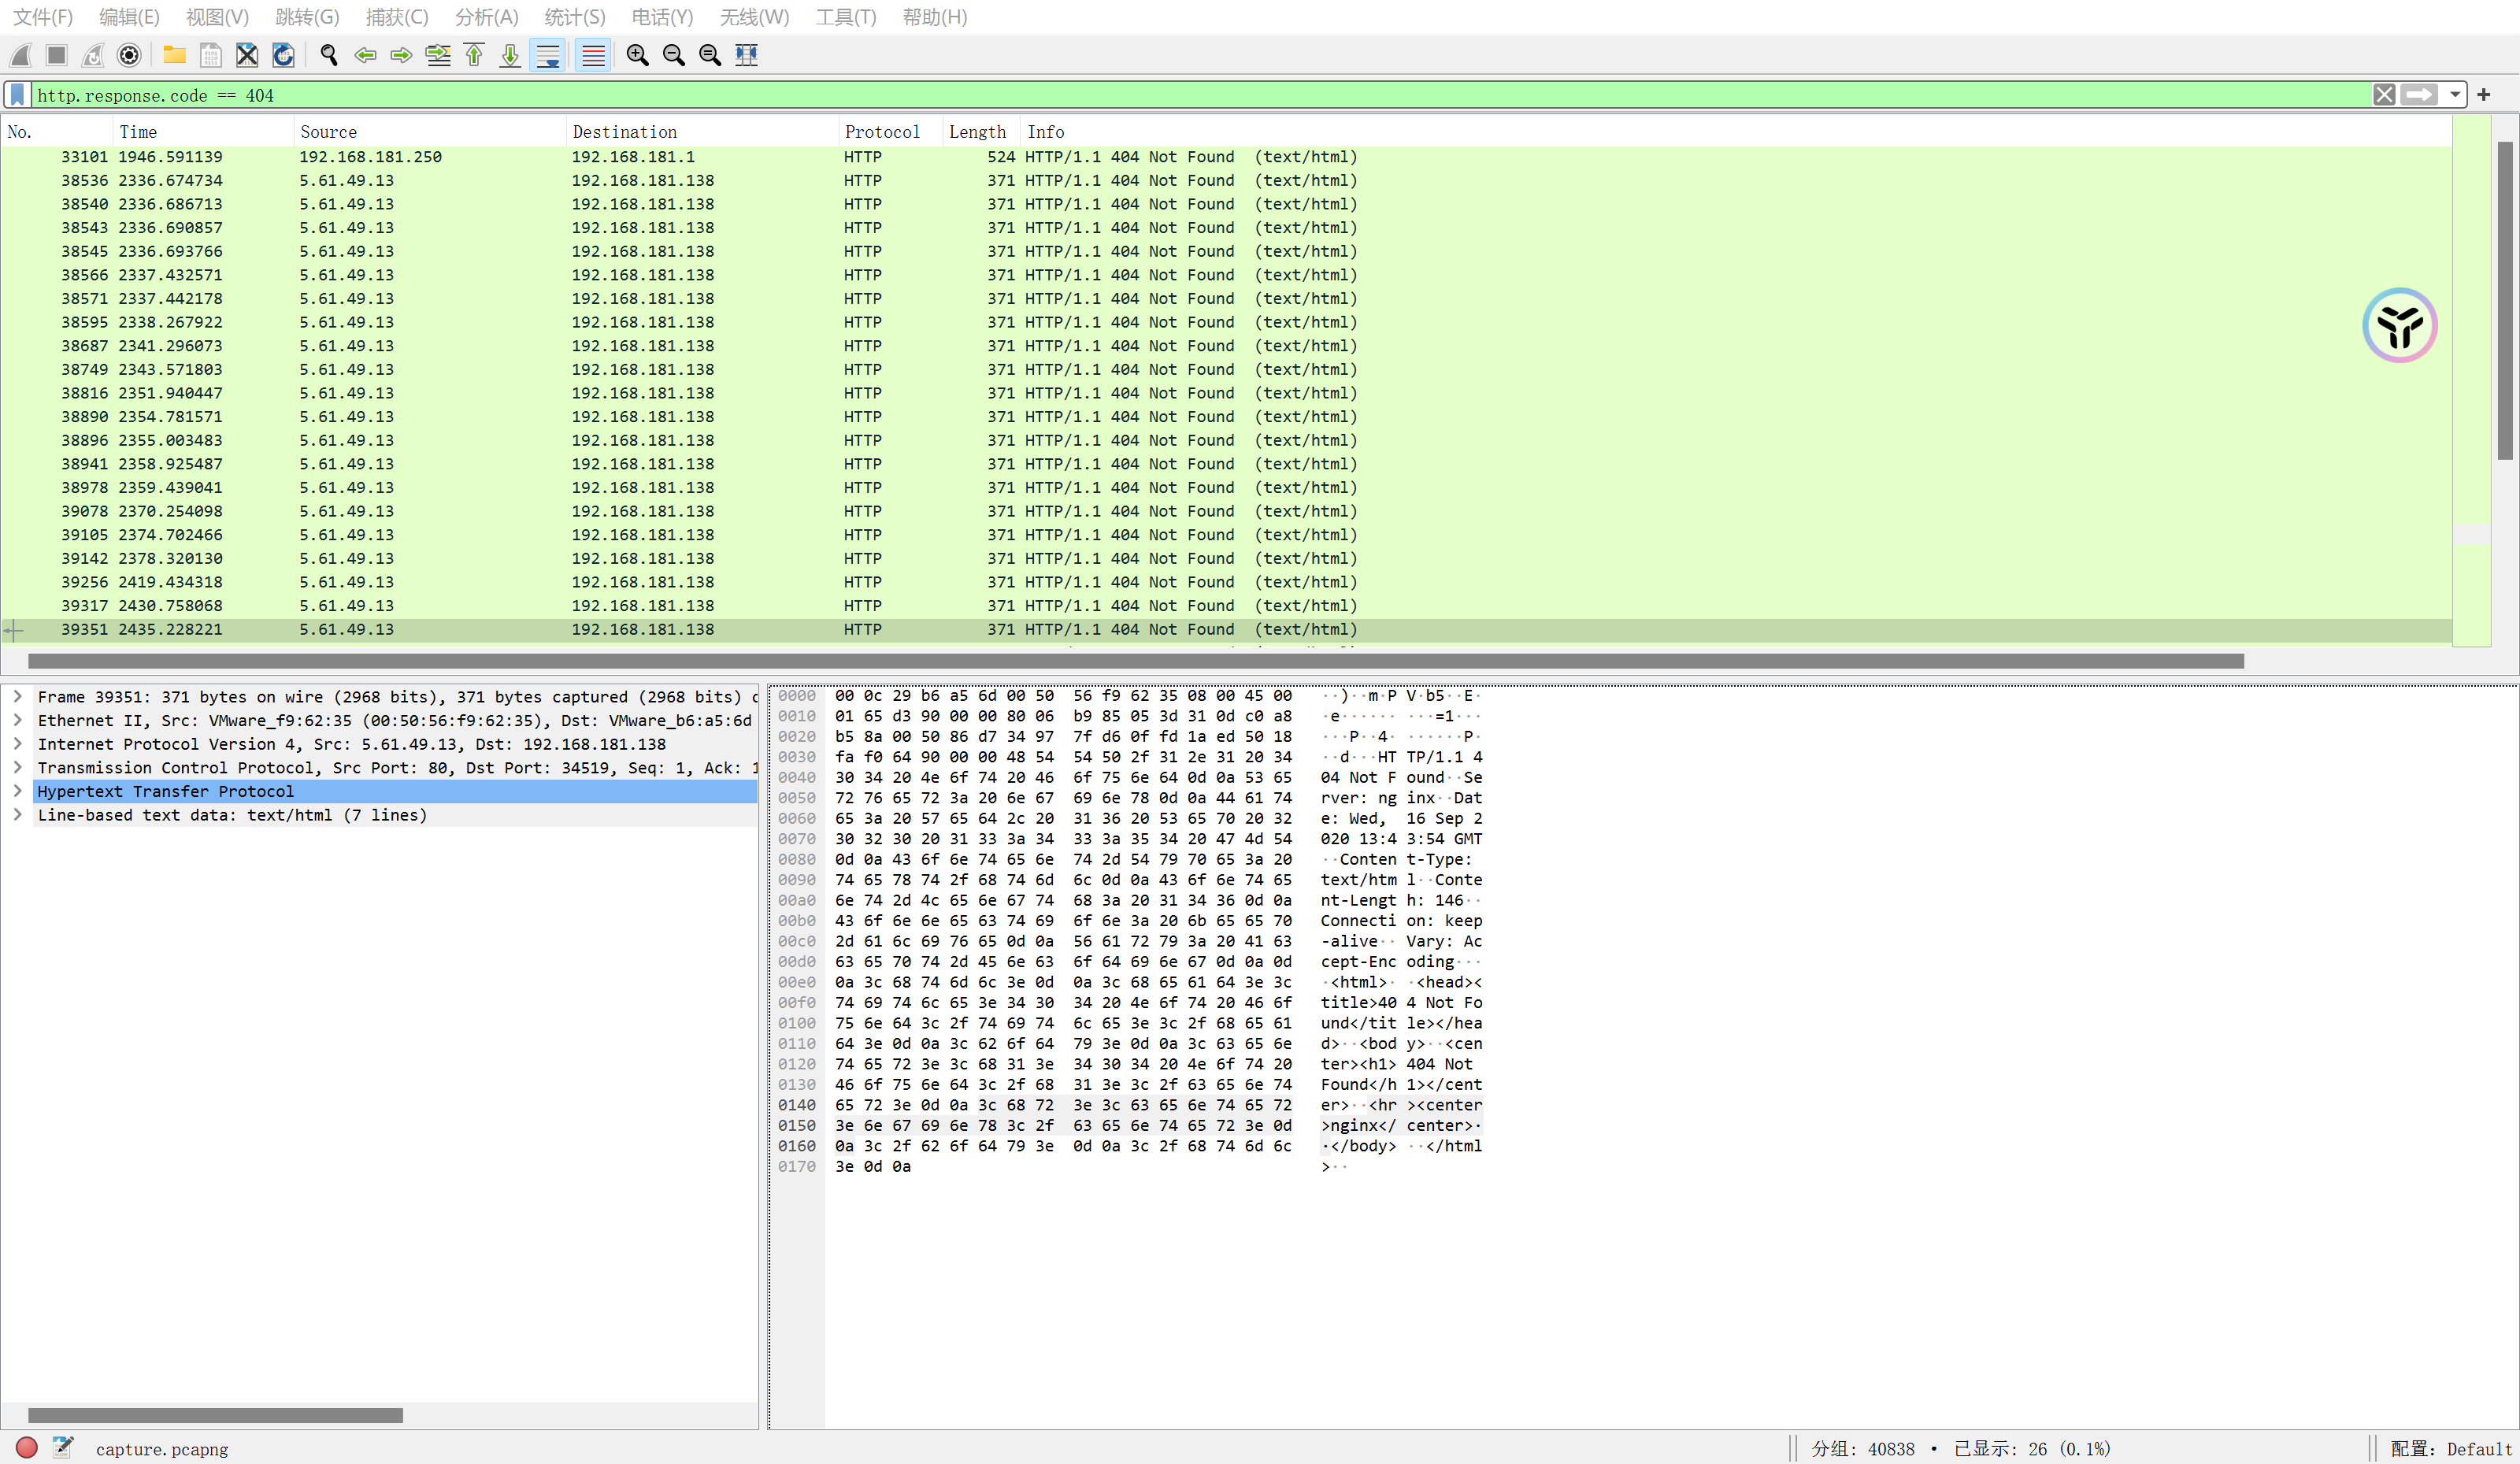
Task: Sort by the No. column header
Action: click(x=57, y=132)
